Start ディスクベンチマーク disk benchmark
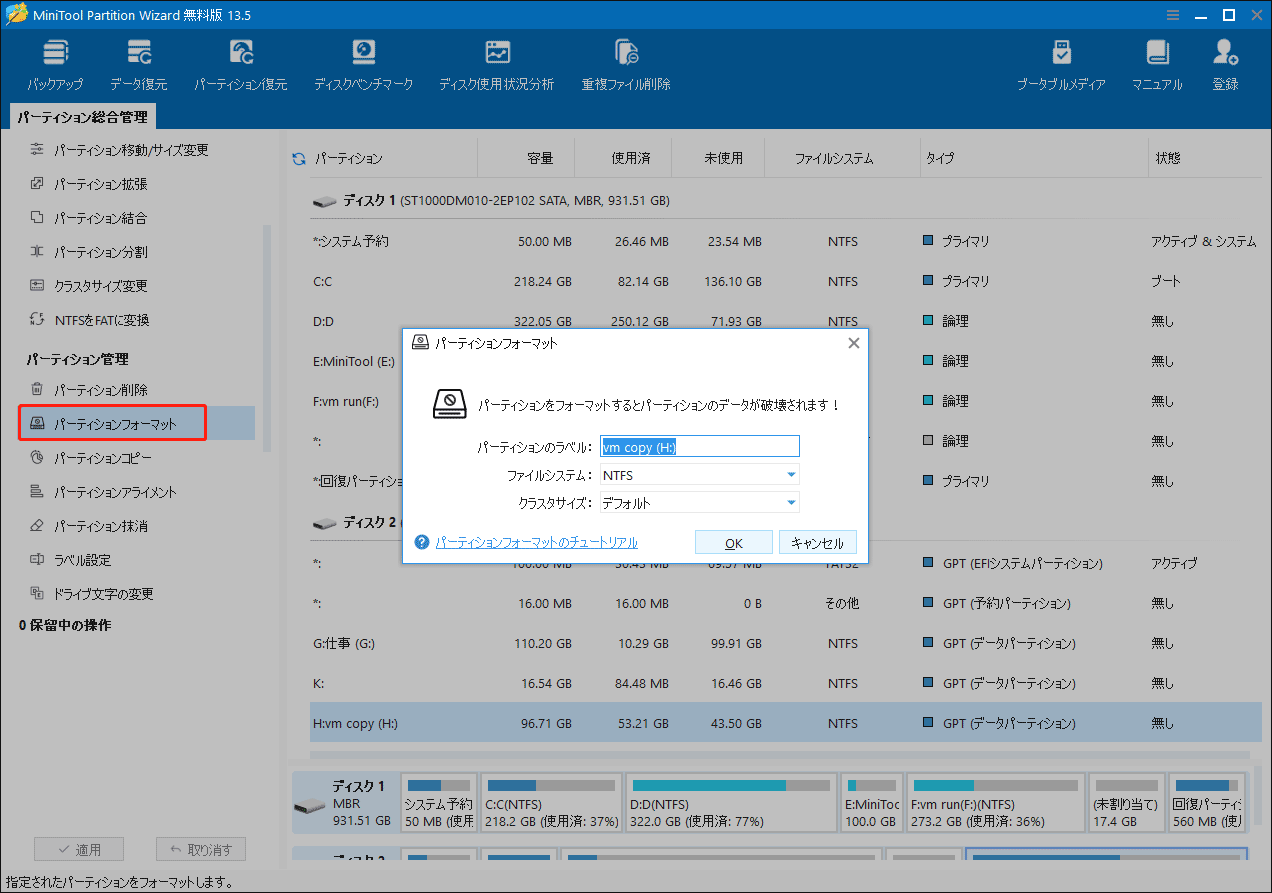The height and width of the screenshot is (893, 1272). click(x=363, y=60)
